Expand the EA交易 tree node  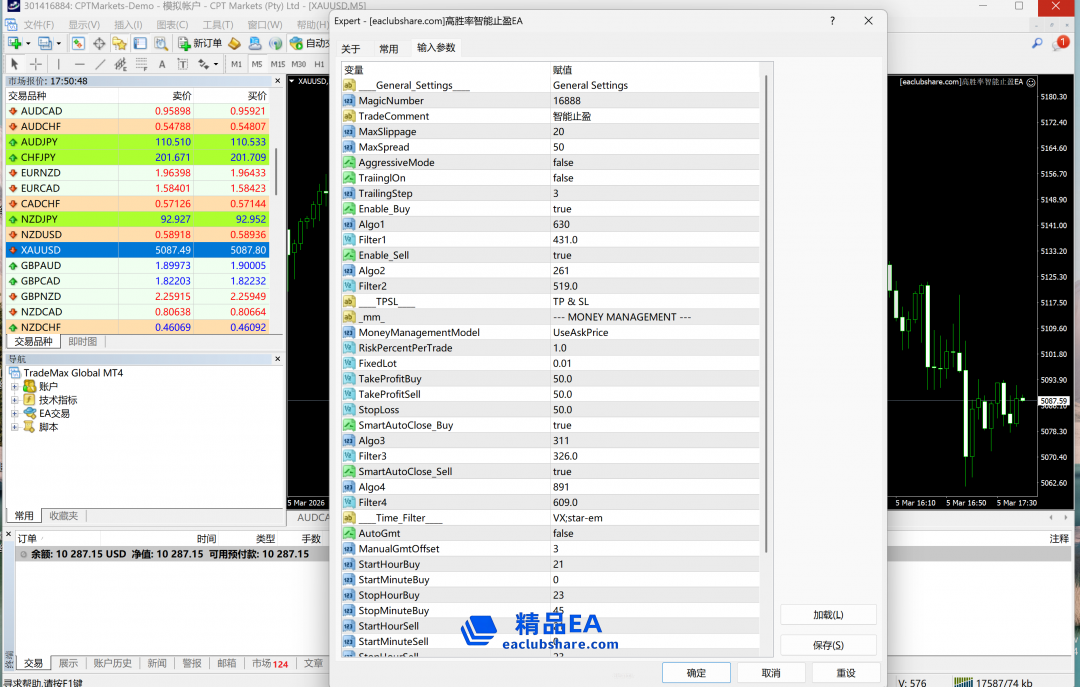pyautogui.click(x=15, y=413)
